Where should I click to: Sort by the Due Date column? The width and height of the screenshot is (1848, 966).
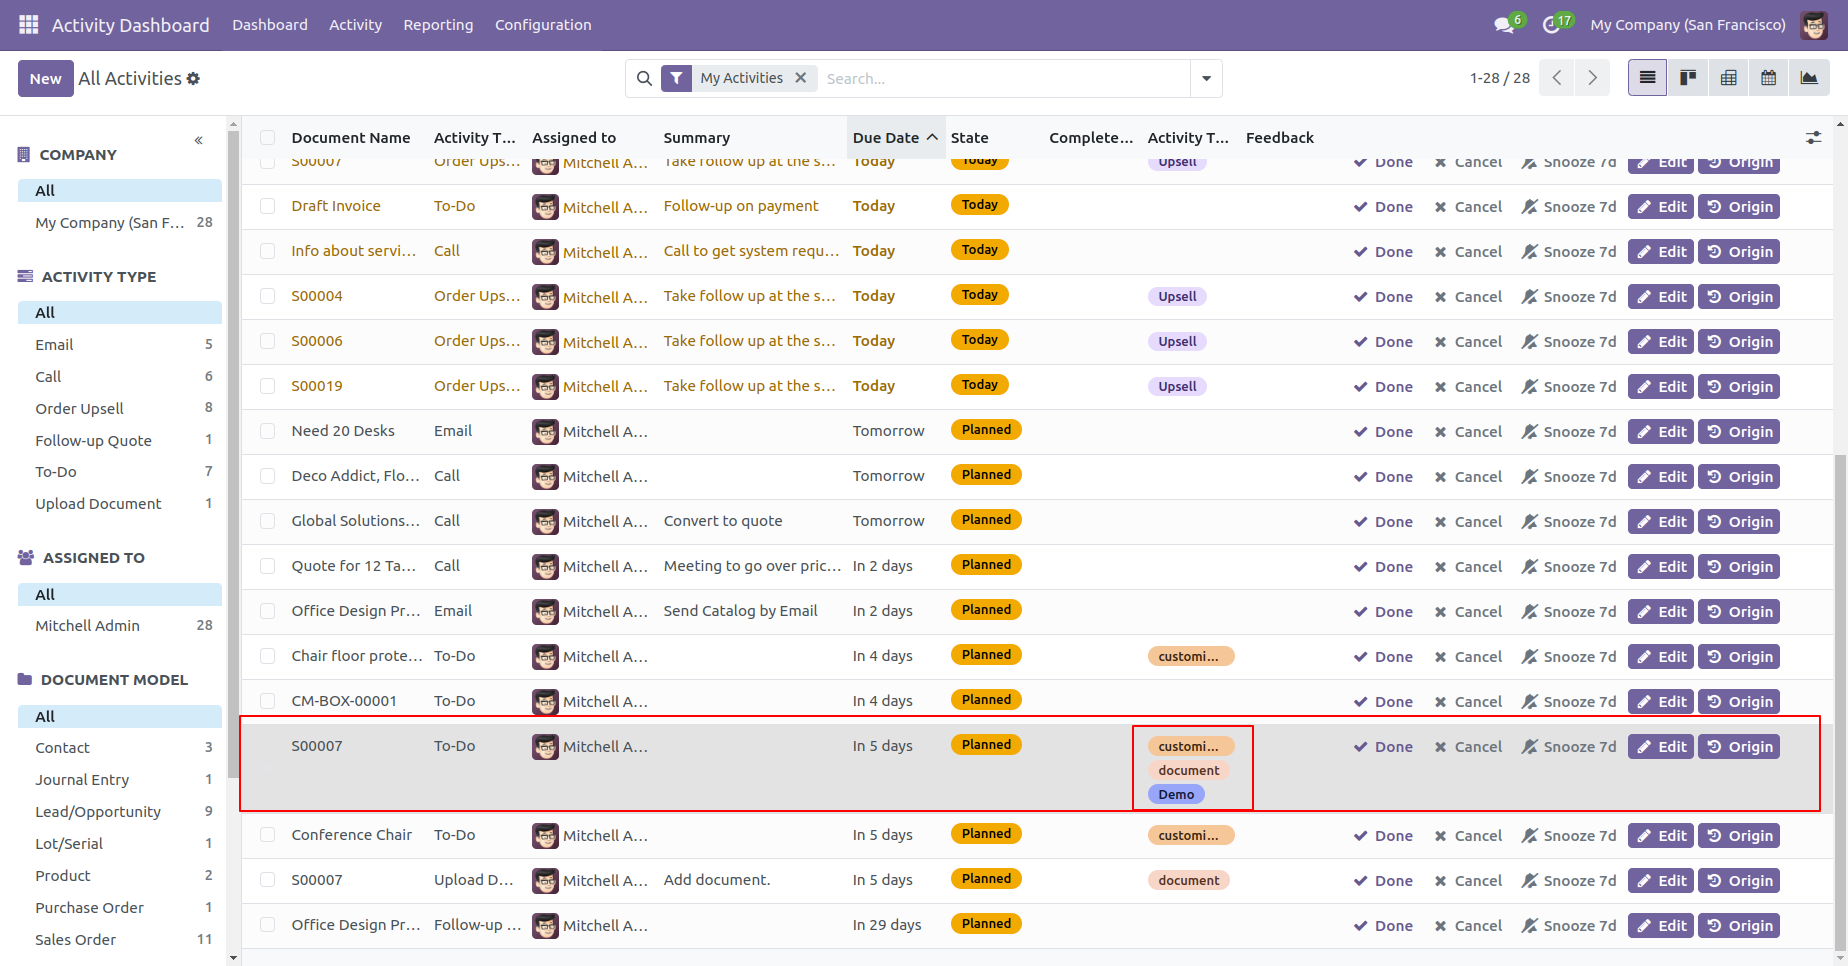(895, 138)
